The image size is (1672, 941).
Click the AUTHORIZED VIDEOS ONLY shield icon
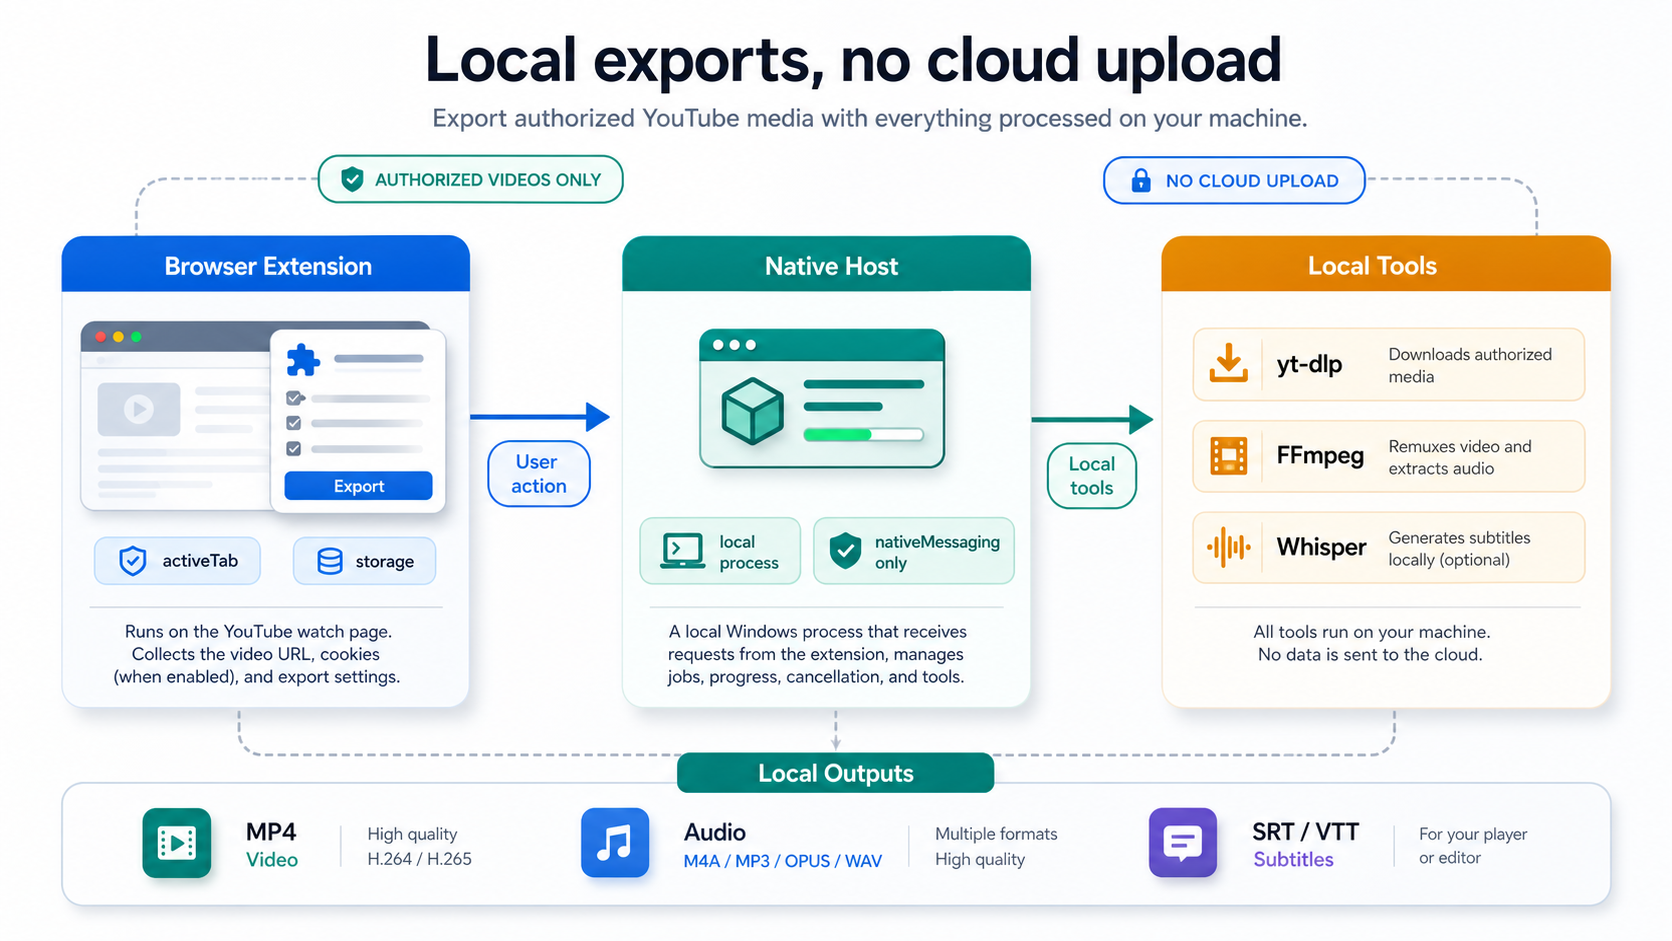click(352, 180)
